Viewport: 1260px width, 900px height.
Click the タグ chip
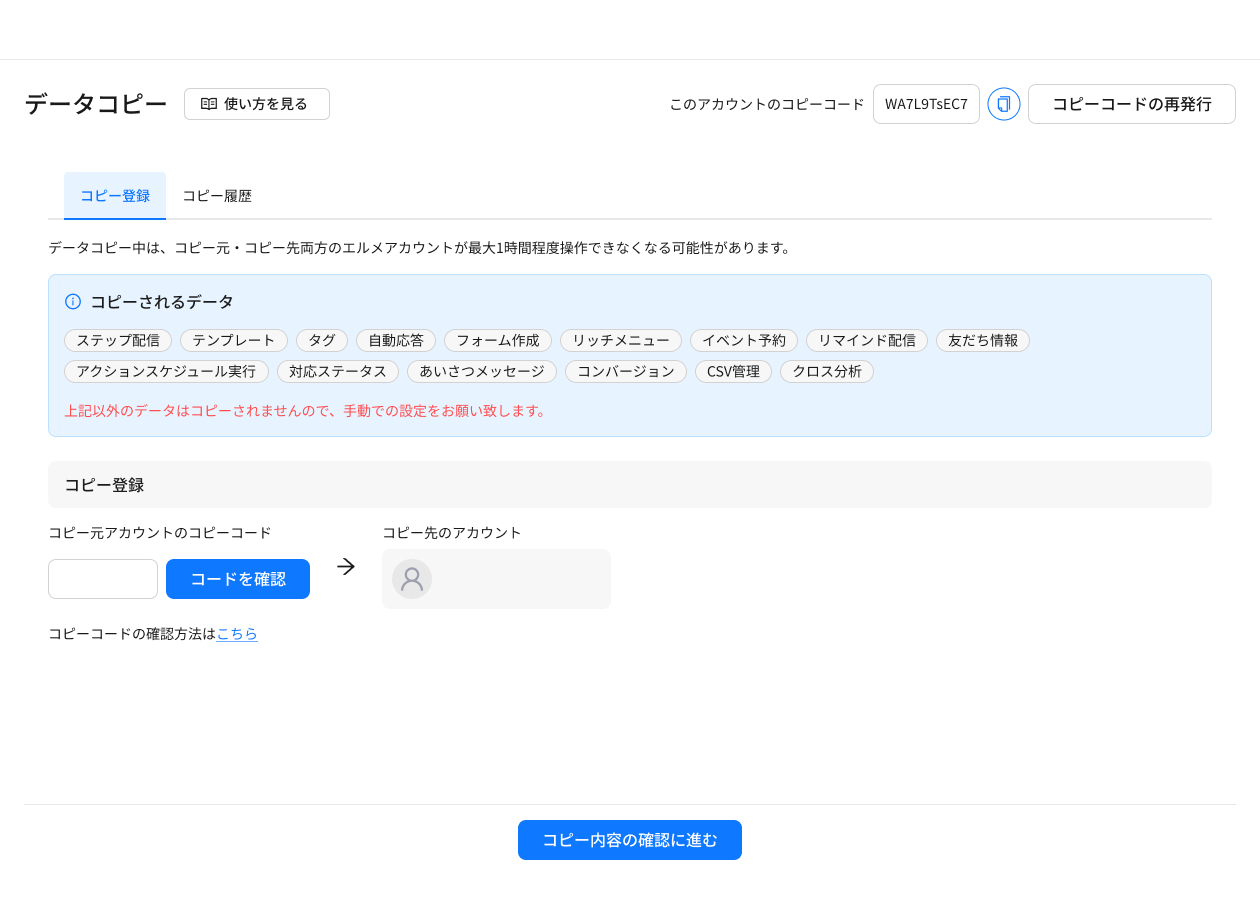[322, 340]
